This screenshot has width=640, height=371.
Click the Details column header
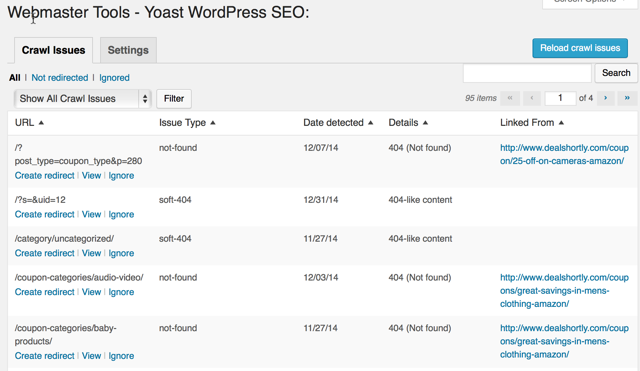click(x=403, y=123)
